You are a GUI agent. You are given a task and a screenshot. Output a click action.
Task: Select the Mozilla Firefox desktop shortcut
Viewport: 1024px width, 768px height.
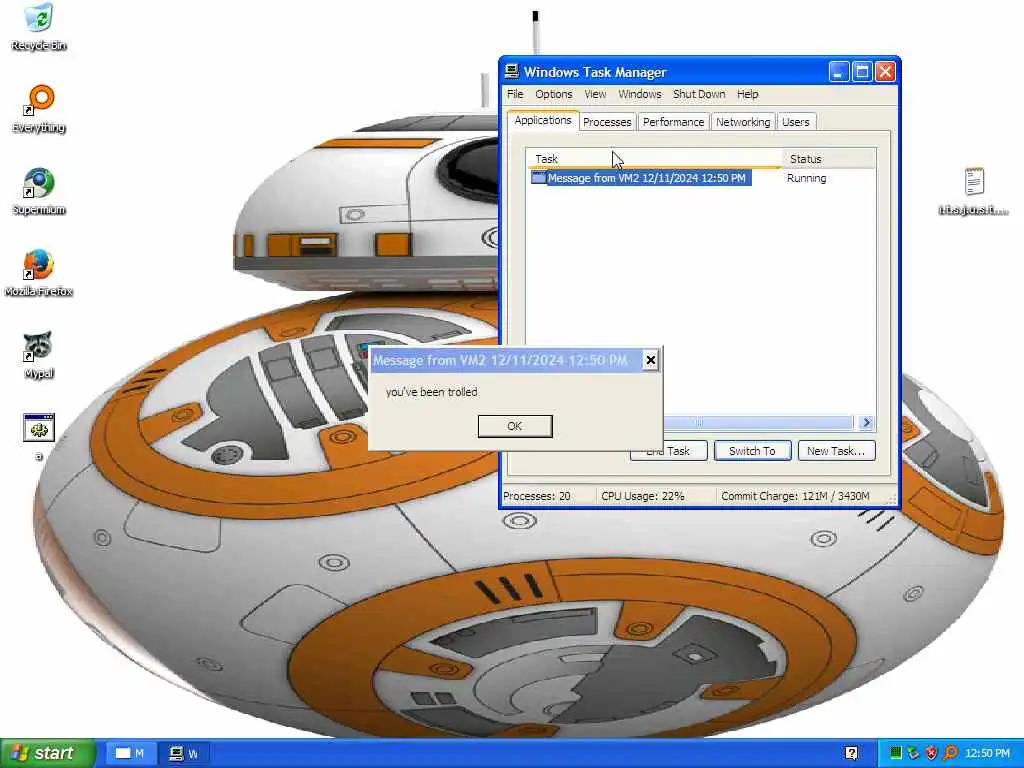(39, 273)
